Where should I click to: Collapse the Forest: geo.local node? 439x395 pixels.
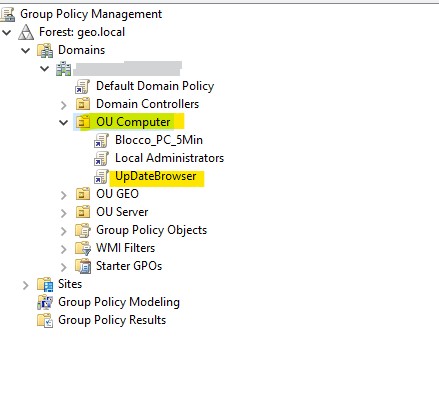pyautogui.click(x=7, y=33)
